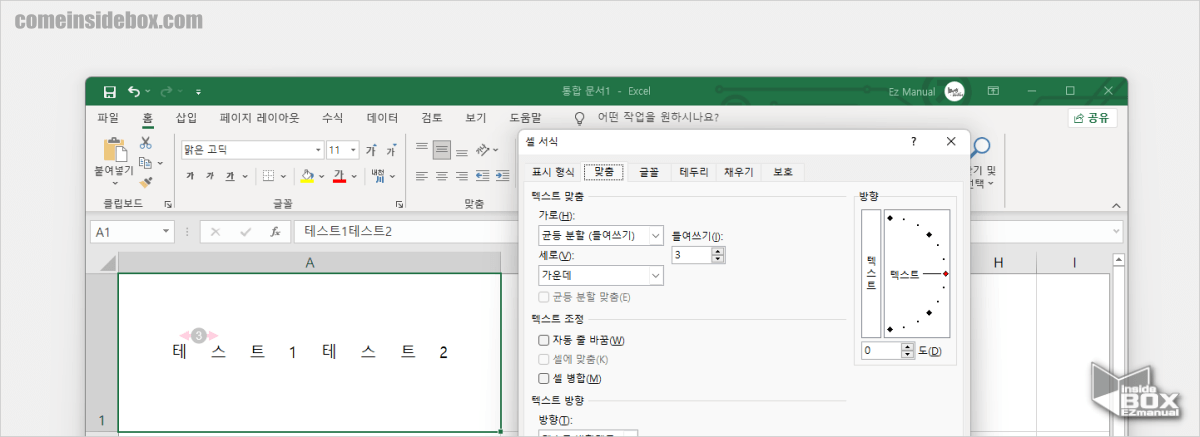Open the 표시 형식 dialog tab
Viewport: 1200px width, 437px height.
[553, 172]
